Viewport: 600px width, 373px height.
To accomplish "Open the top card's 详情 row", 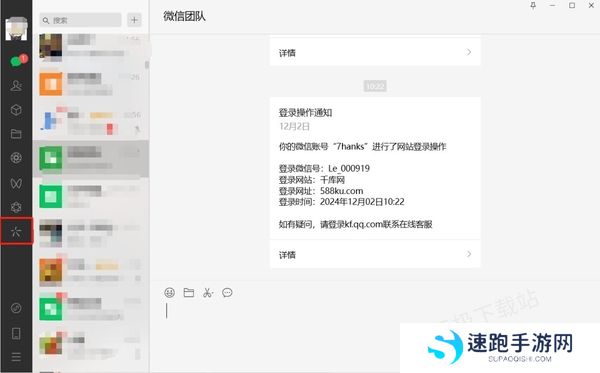I will point(375,52).
